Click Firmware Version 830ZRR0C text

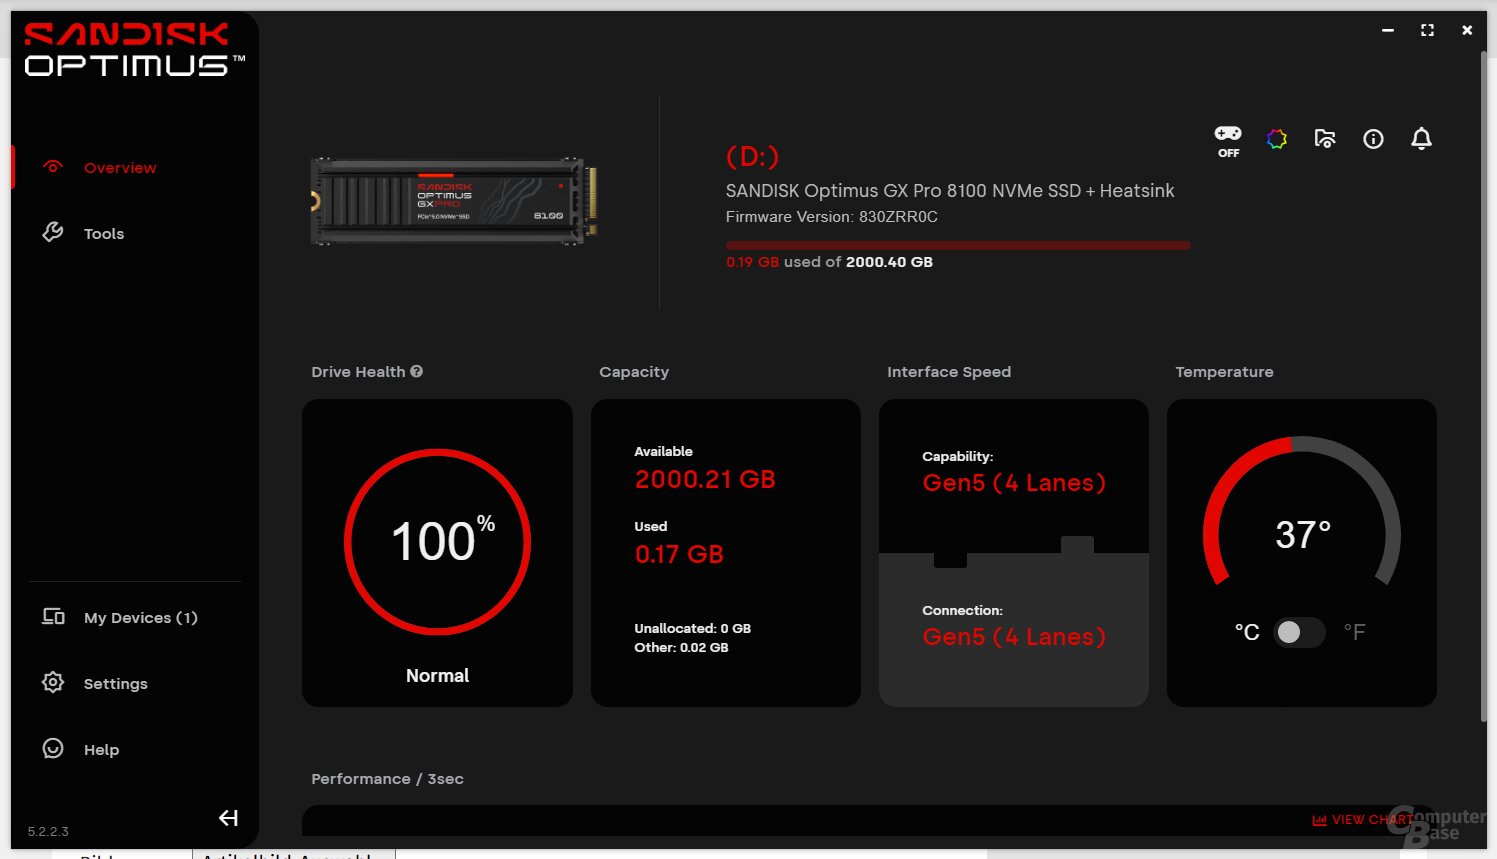click(832, 217)
